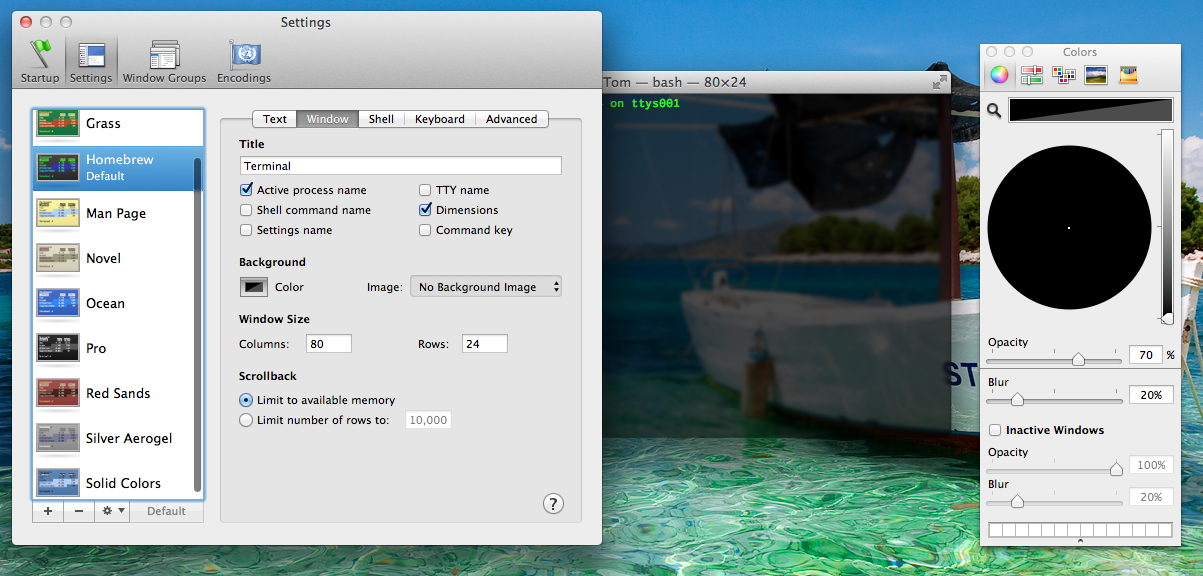
Task: Uncheck Active process name
Action: point(247,190)
